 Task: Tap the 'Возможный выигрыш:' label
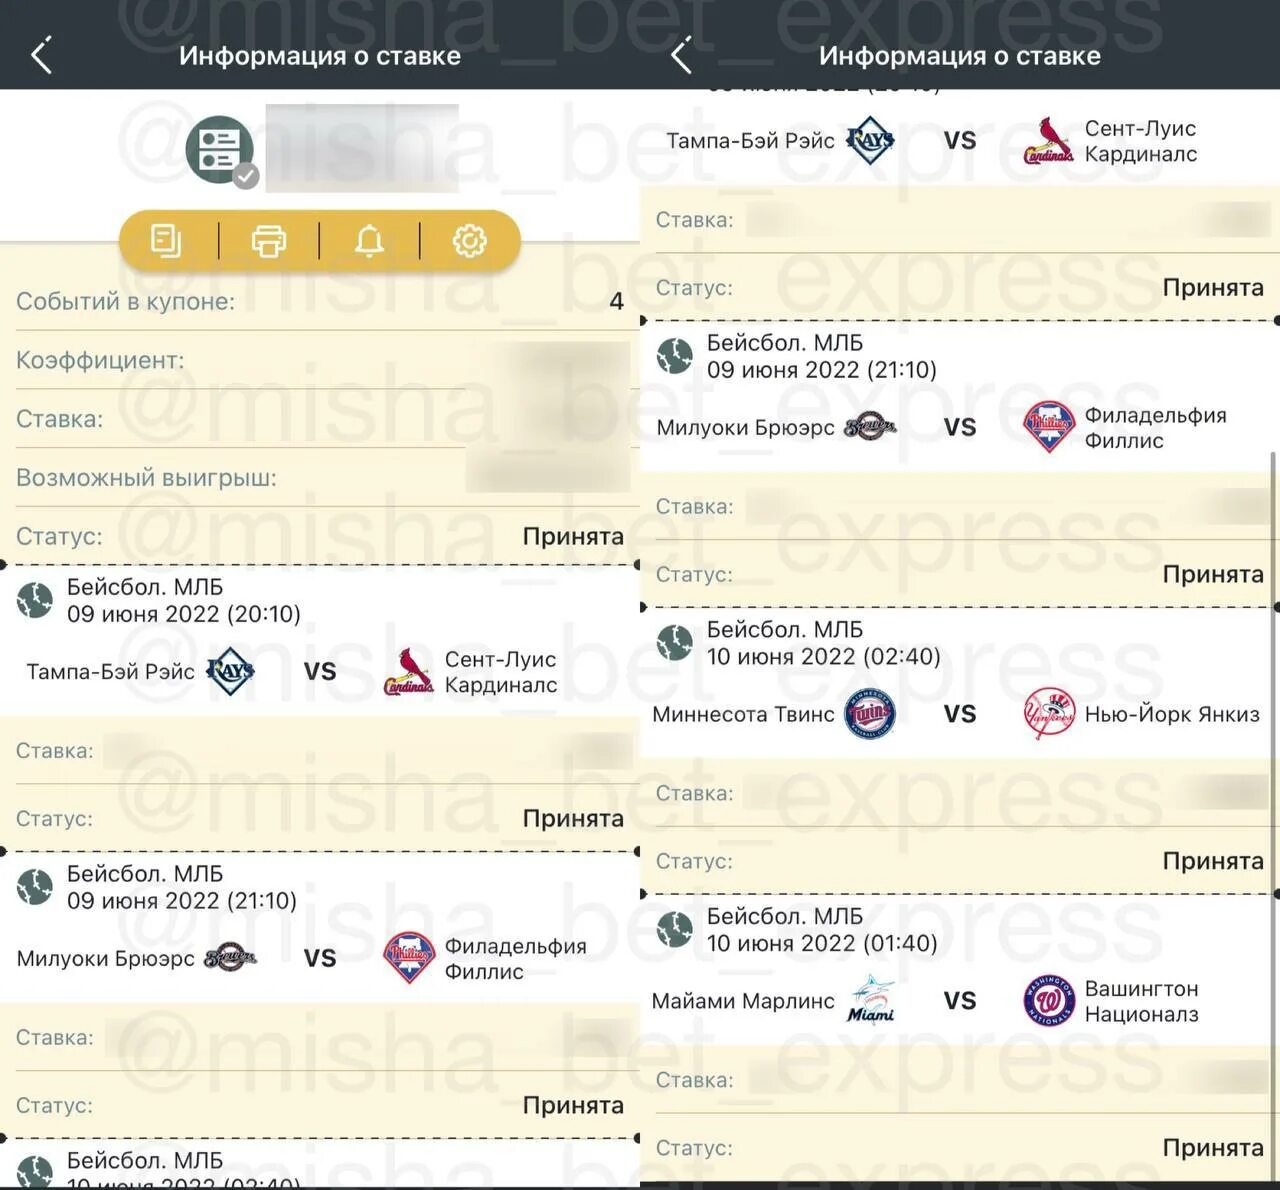coord(146,478)
